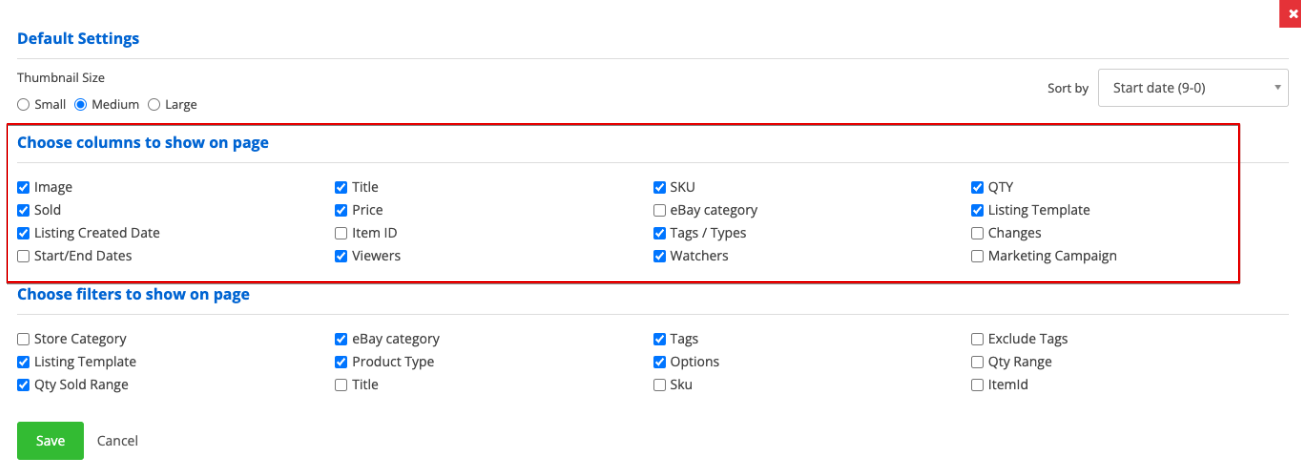Select Medium thumbnail size radio button
Image resolution: width=1301 pixels, height=472 pixels.
pyautogui.click(x=80, y=104)
